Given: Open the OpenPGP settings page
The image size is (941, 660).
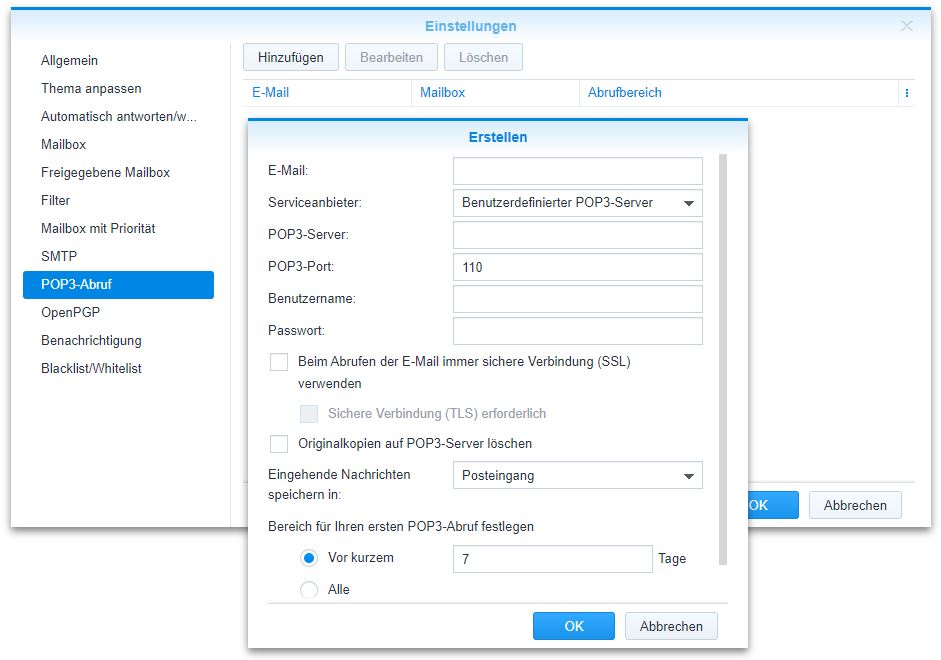Looking at the screenshot, I should [70, 312].
